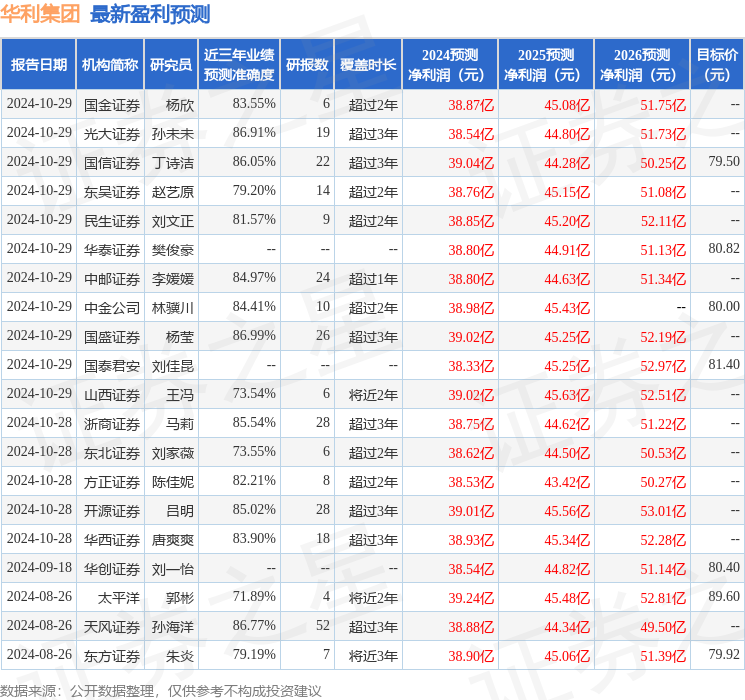
Task: Click researcher name 唐爽爽
Action: tap(172, 540)
